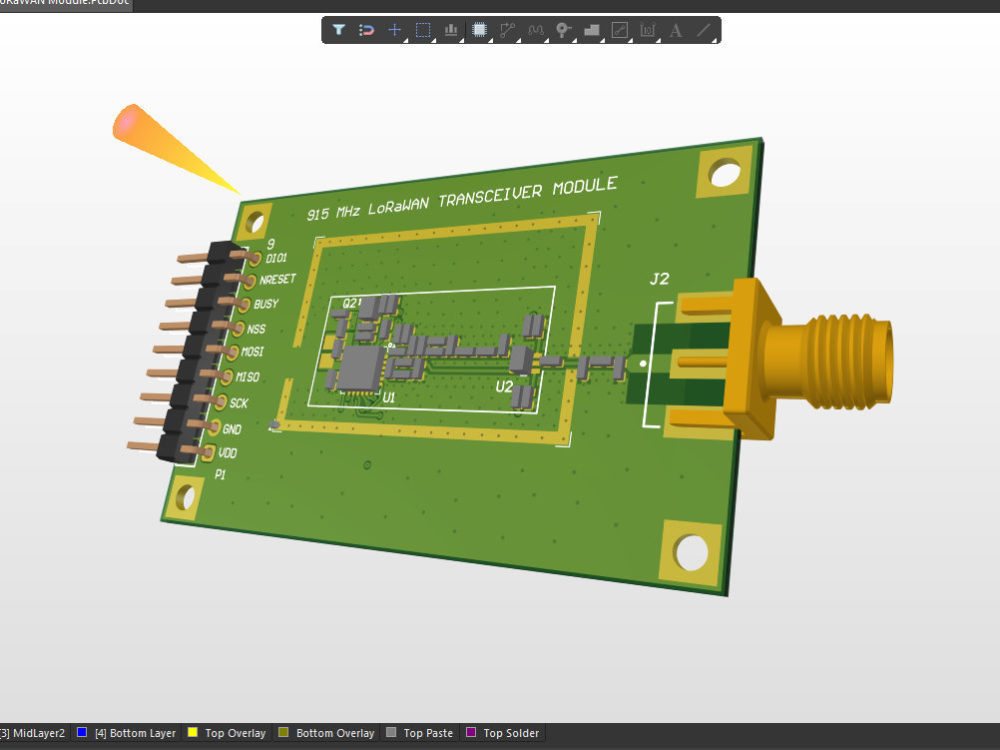The height and width of the screenshot is (750, 1000).
Task: Open the component placement chip icon
Action: point(479,30)
